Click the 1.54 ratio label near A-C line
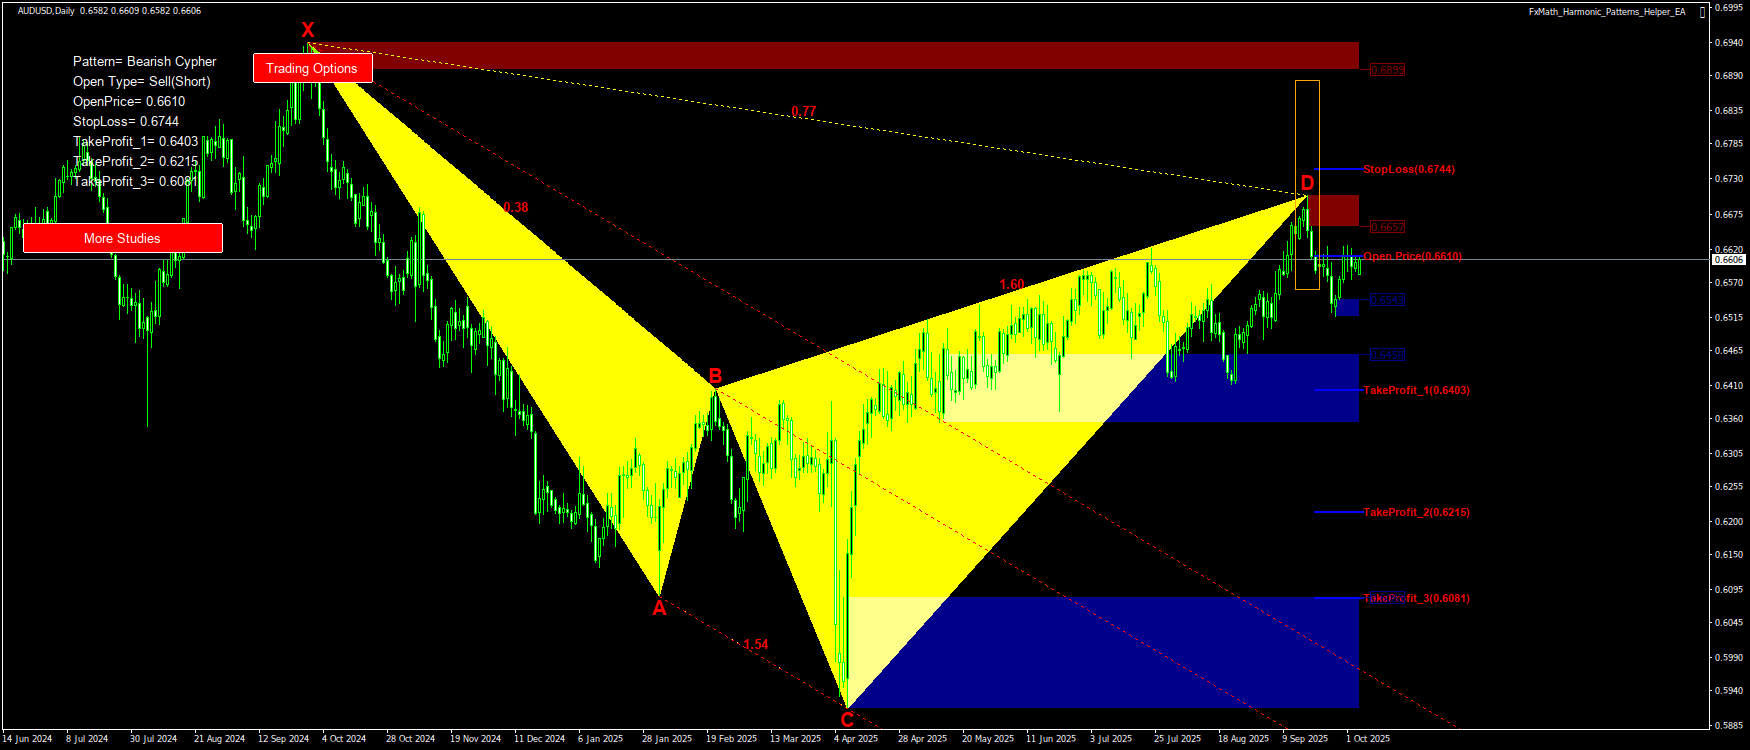This screenshot has height=750, width=1750. [756, 644]
